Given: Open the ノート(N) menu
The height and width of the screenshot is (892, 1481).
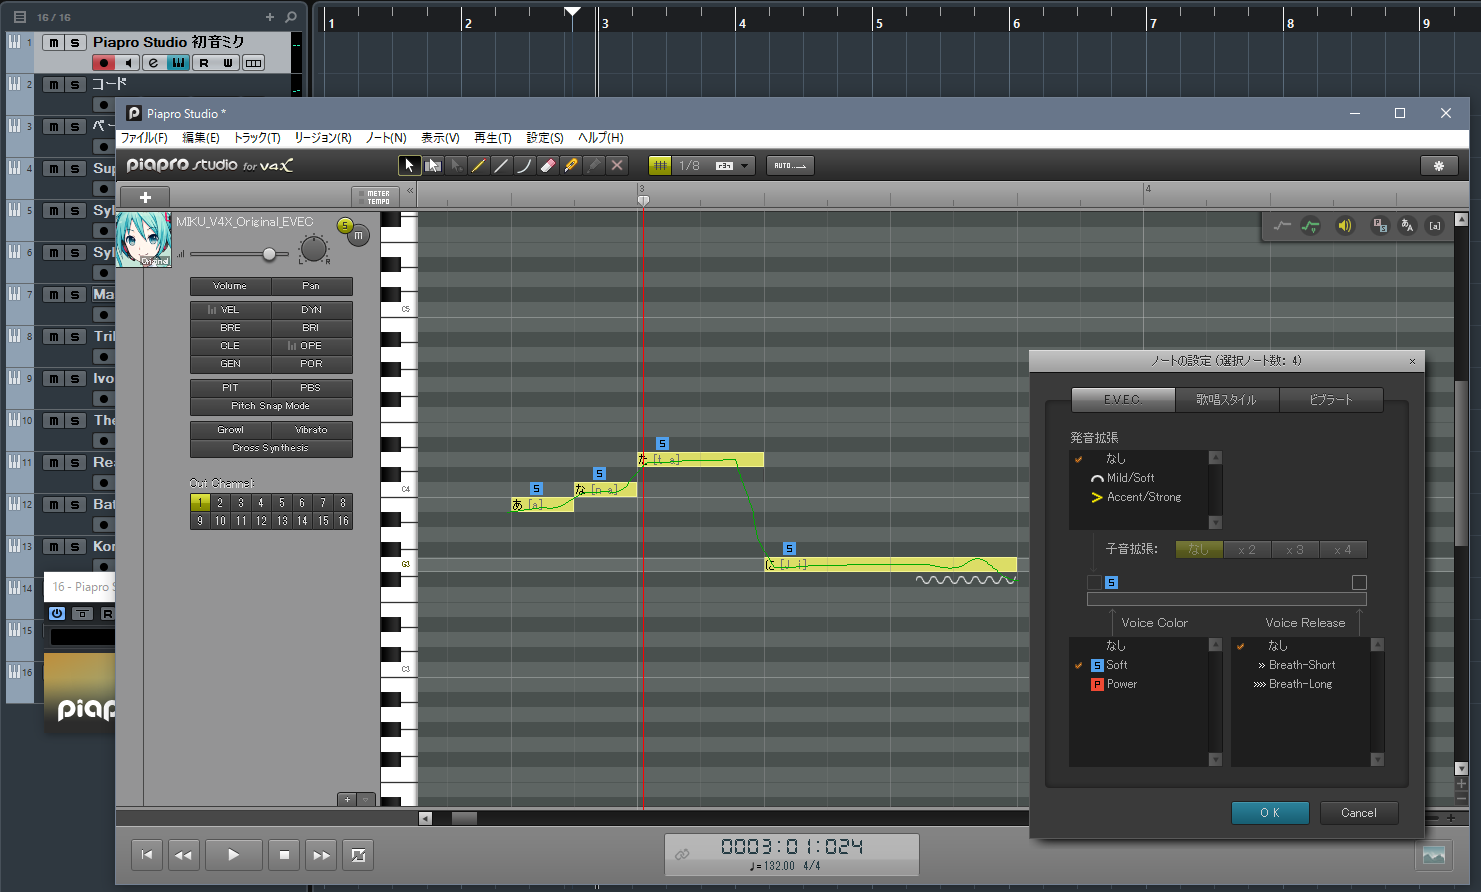Looking at the screenshot, I should (385, 138).
